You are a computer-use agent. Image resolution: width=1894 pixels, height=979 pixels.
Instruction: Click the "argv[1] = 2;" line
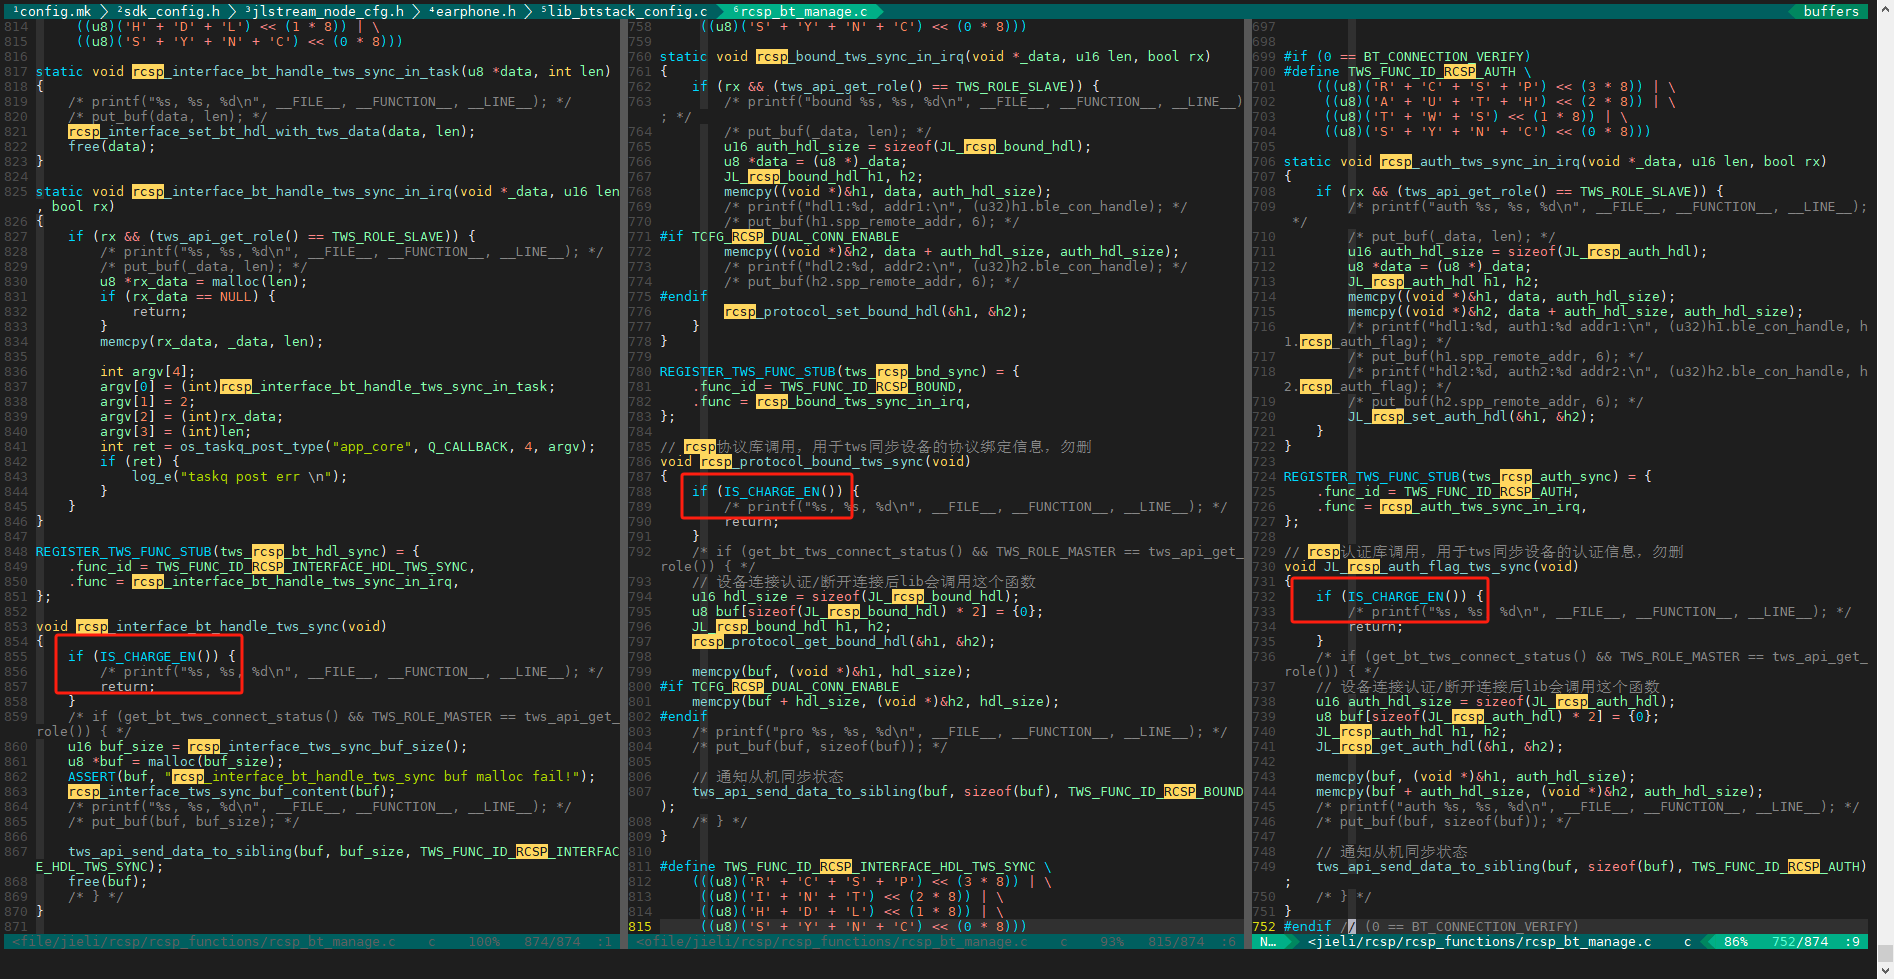click(147, 401)
